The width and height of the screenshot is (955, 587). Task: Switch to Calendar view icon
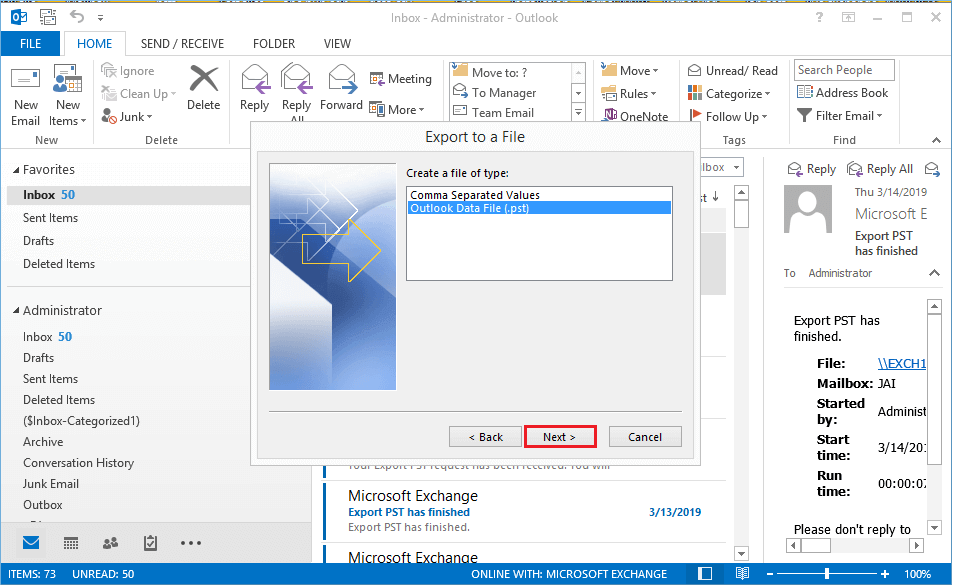point(71,543)
